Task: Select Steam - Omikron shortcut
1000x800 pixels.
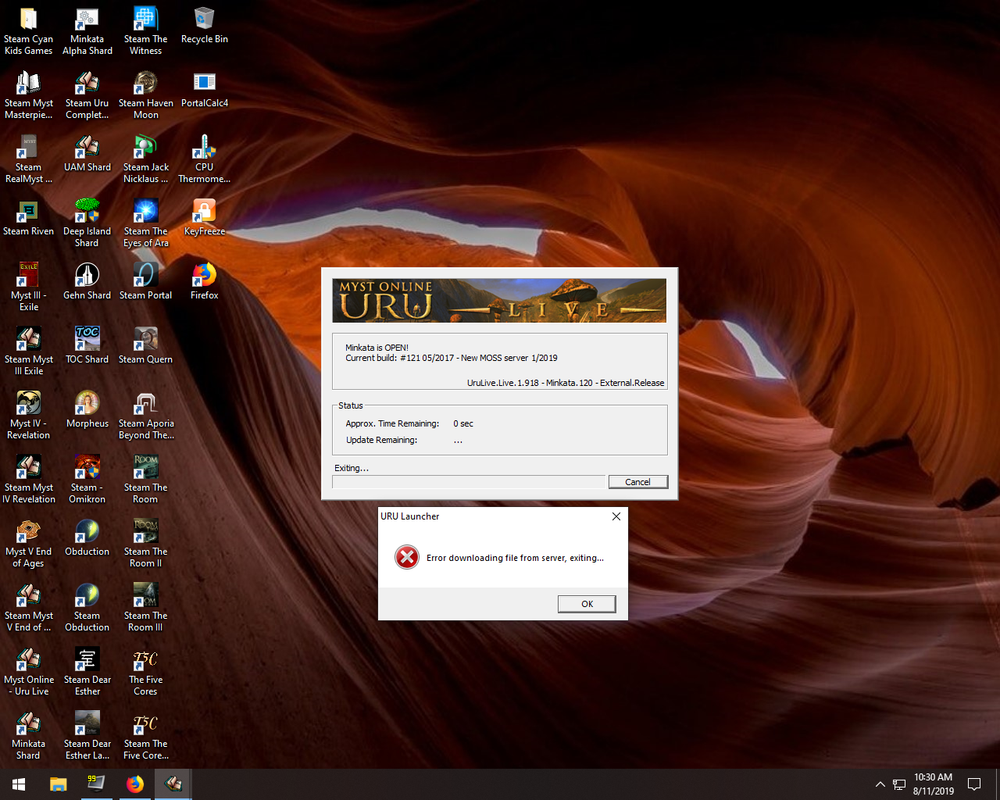Action: pos(87,480)
